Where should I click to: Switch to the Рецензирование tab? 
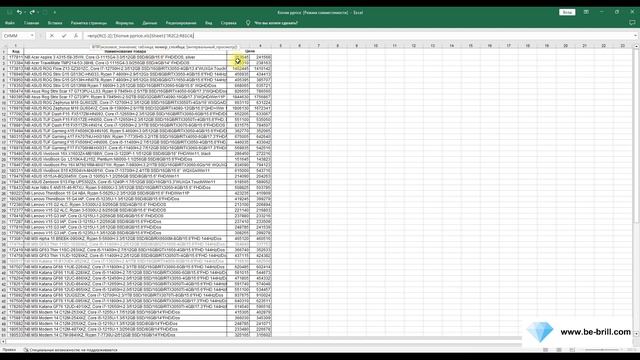[181, 23]
